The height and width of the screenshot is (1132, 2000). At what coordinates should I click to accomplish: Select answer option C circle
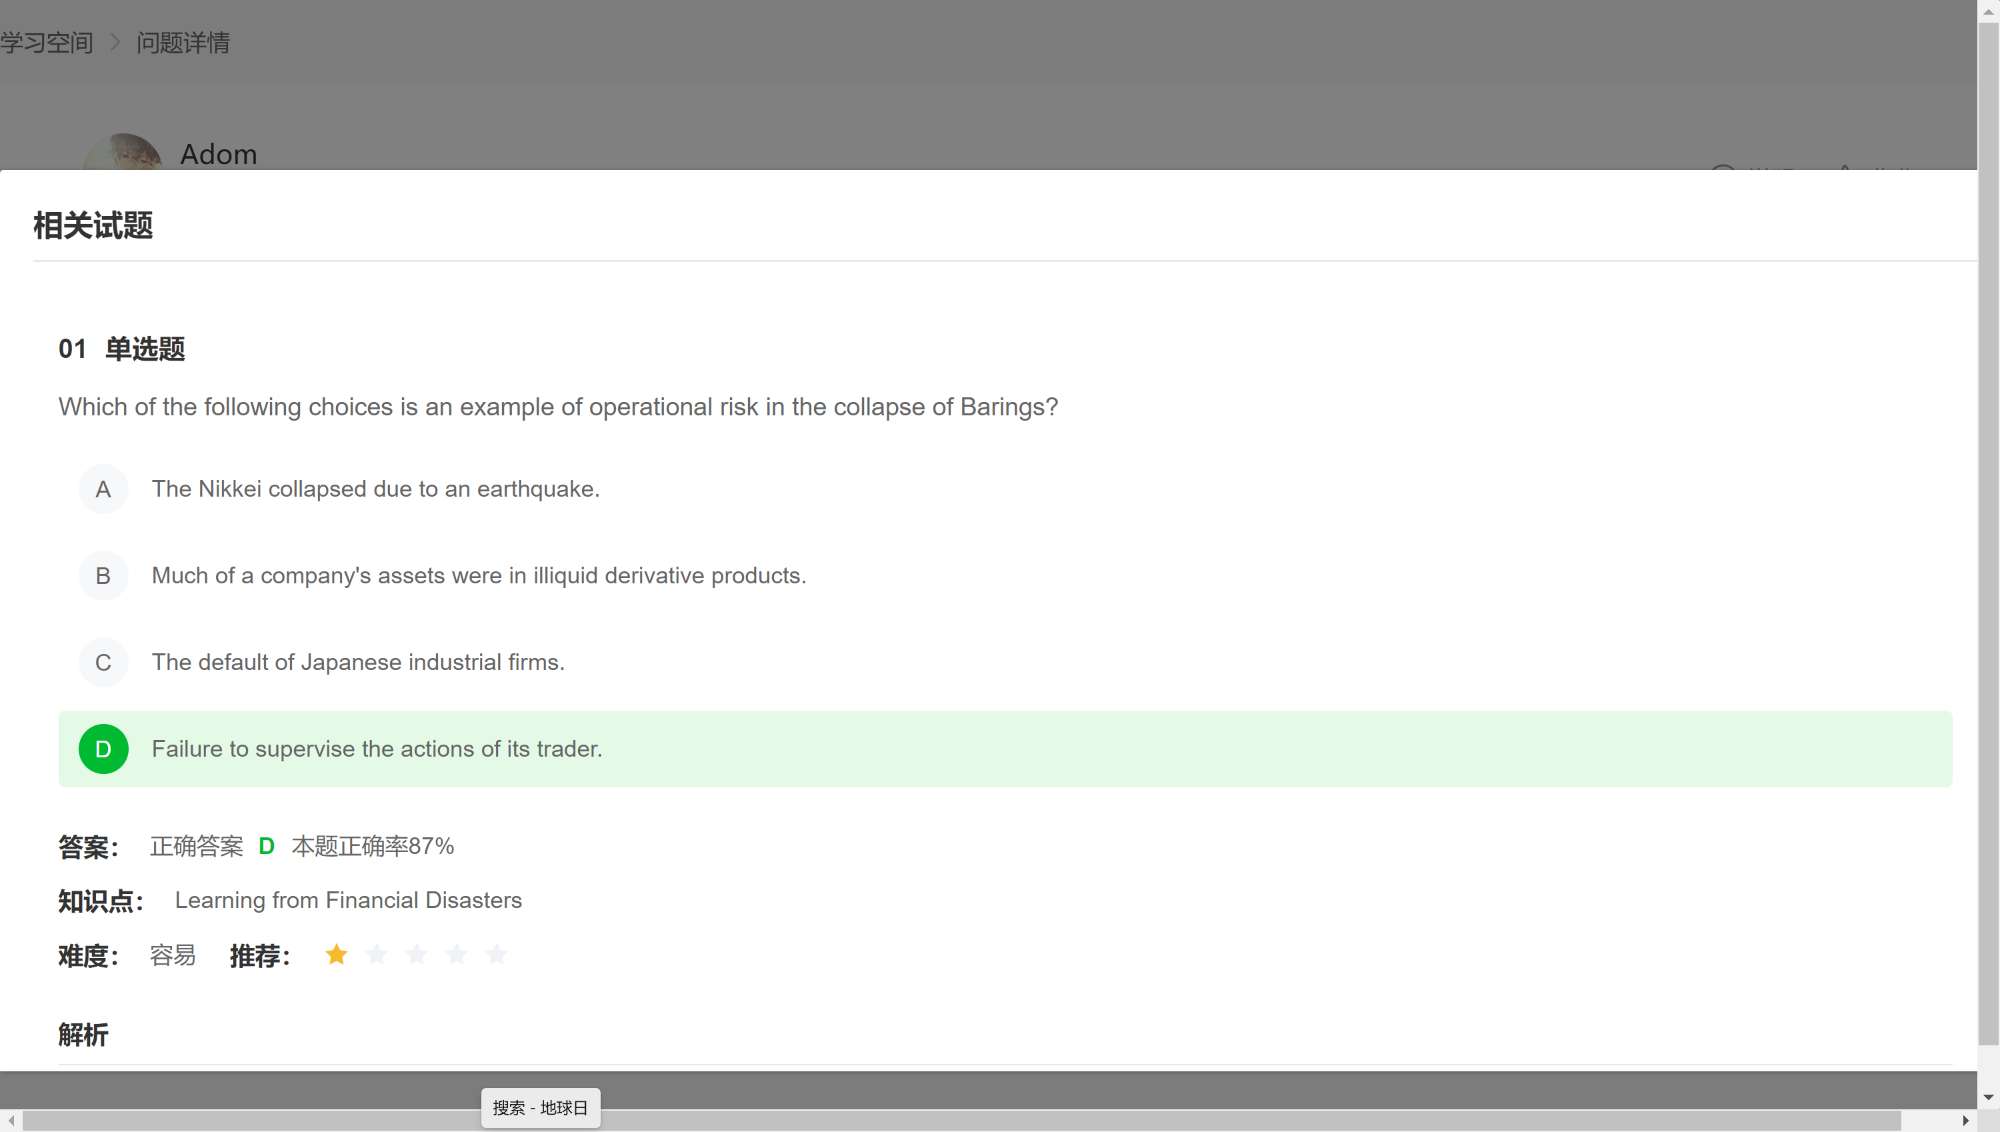click(103, 662)
